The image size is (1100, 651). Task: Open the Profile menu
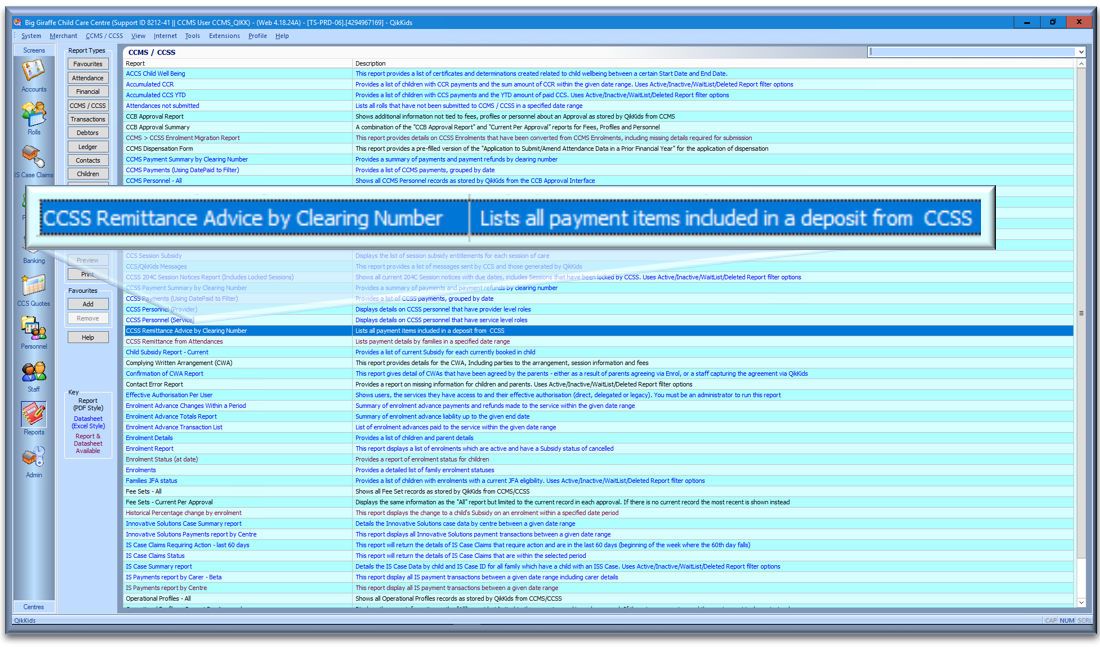[x=257, y=36]
